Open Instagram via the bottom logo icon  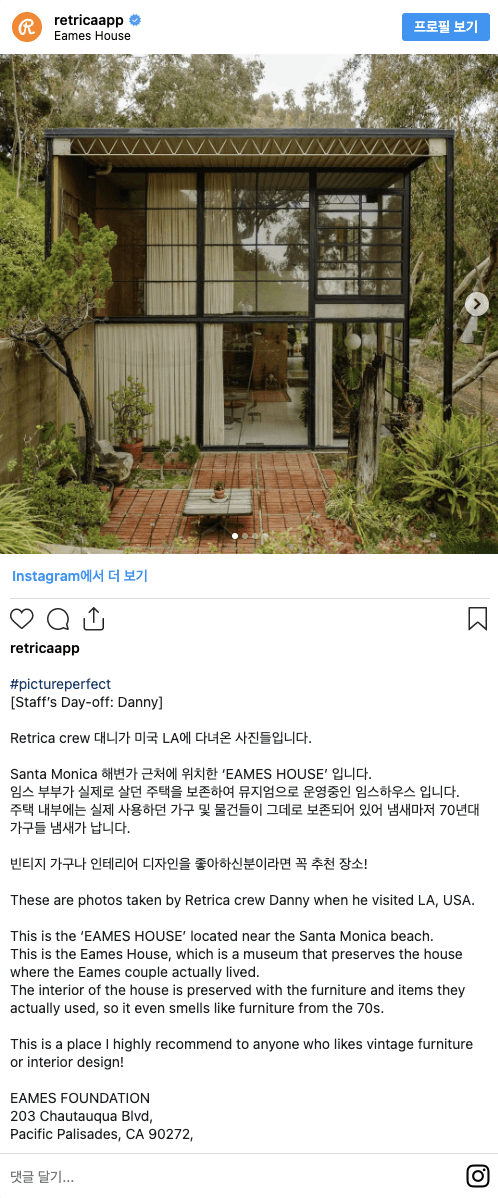click(x=477, y=1175)
